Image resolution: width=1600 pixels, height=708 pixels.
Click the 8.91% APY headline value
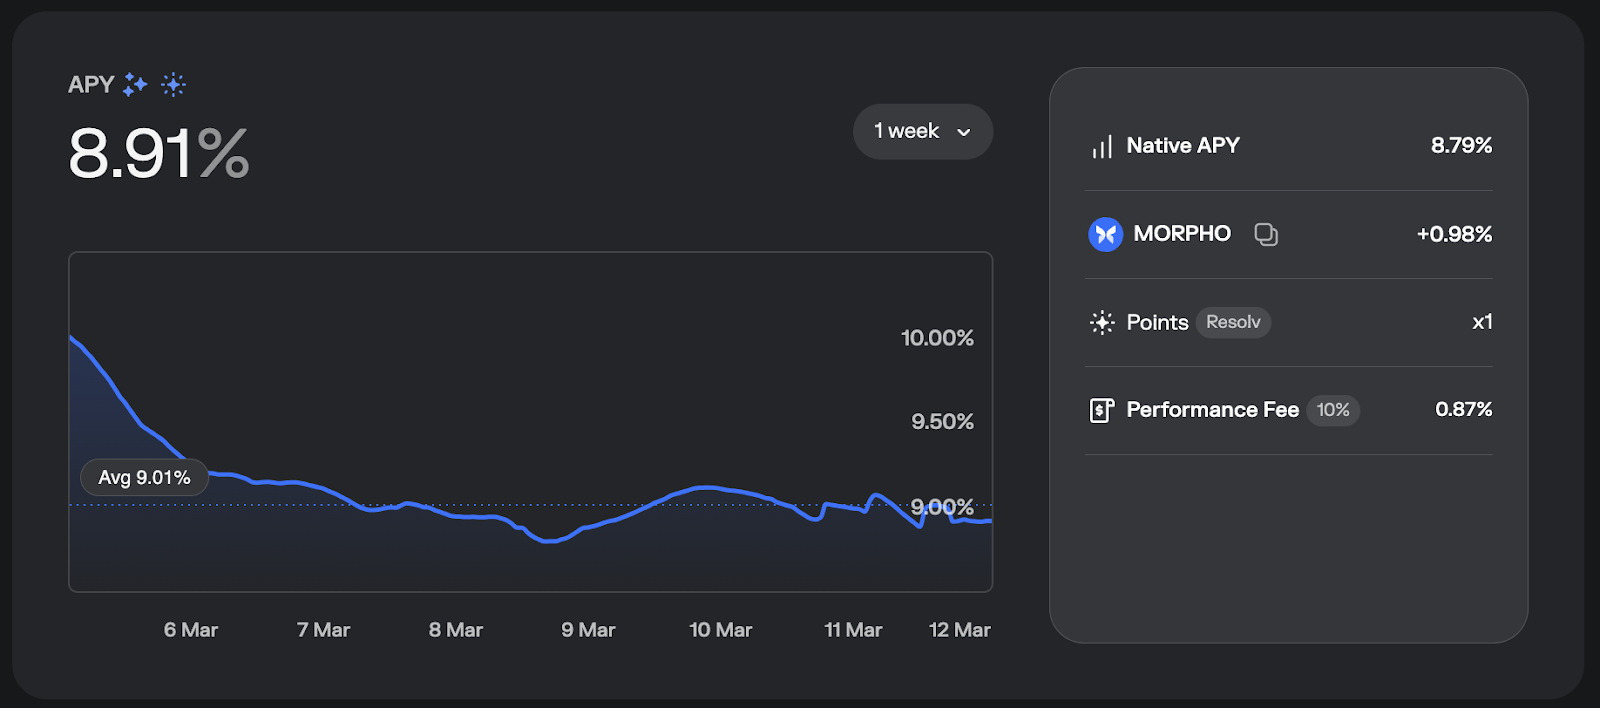click(x=158, y=154)
